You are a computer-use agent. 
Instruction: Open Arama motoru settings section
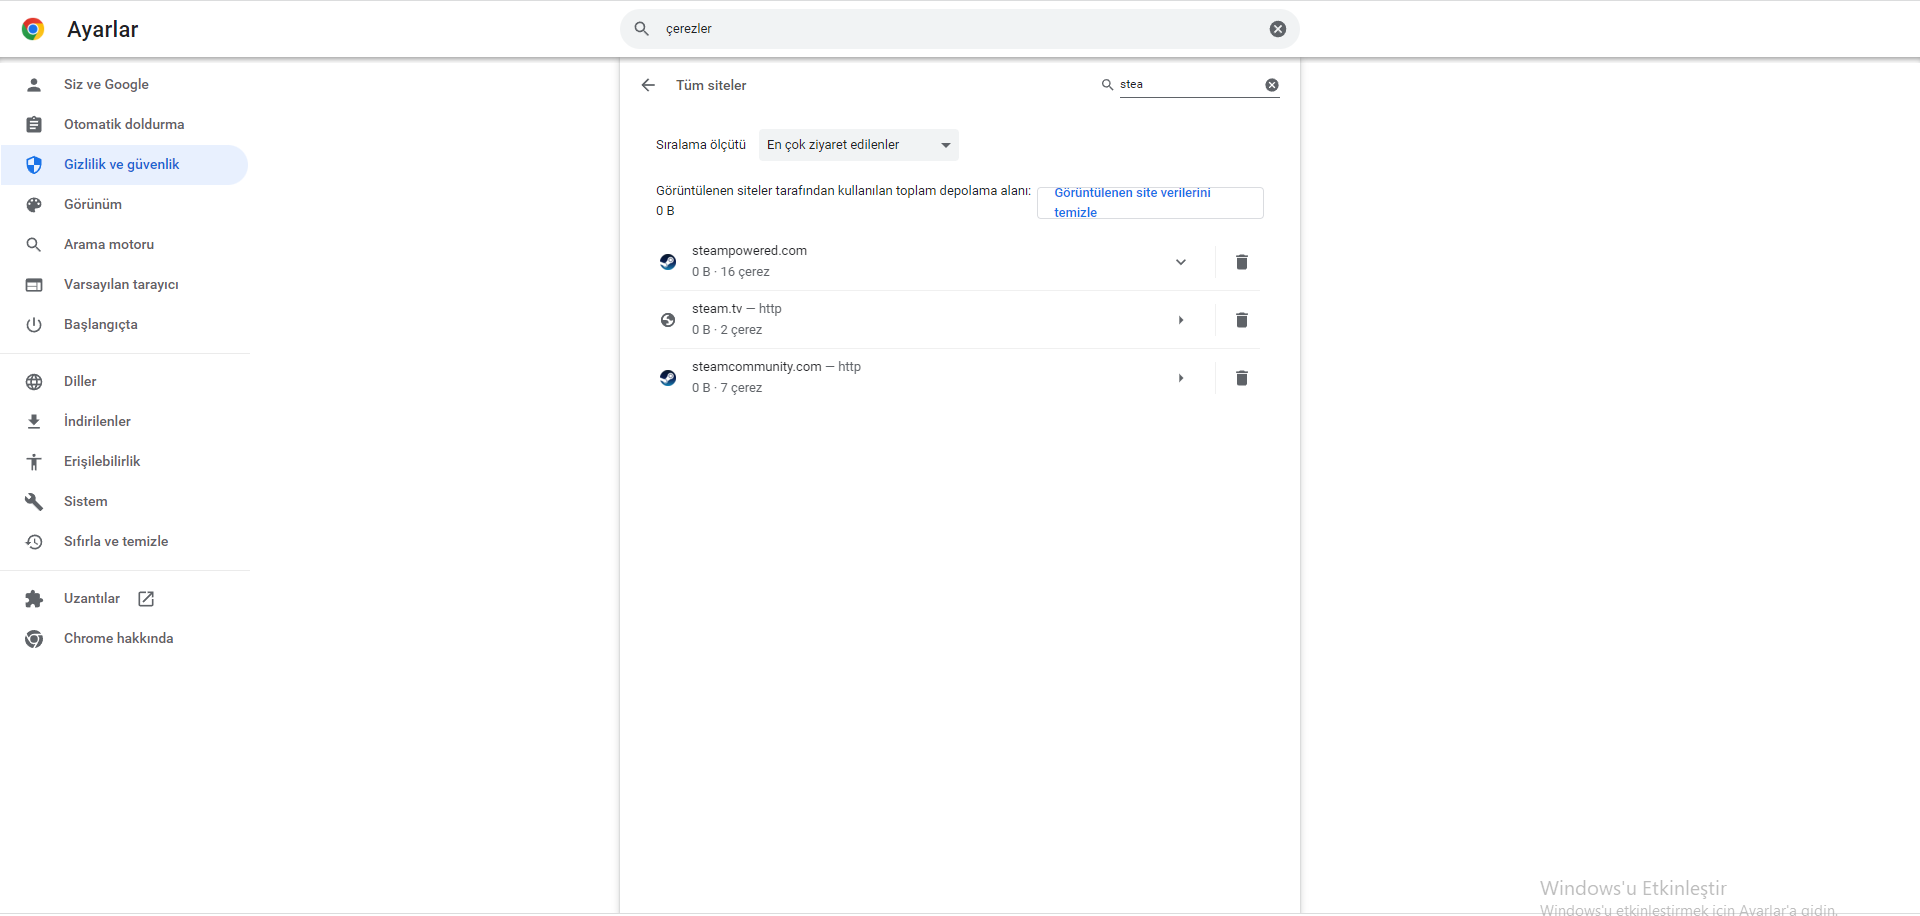124,245
